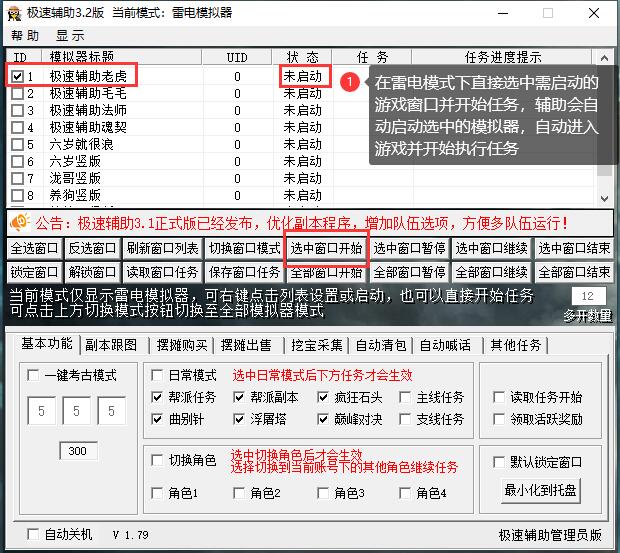The width and height of the screenshot is (620, 553).
Task: Click the 多开数量 field showing 12
Action: 589,296
